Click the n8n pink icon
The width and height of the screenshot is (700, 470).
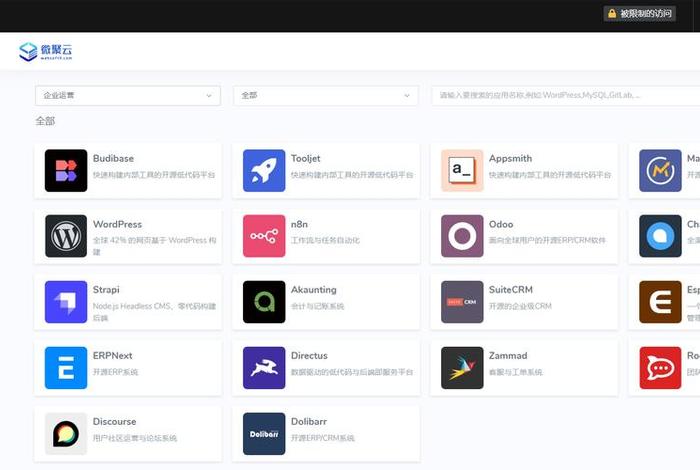point(264,237)
